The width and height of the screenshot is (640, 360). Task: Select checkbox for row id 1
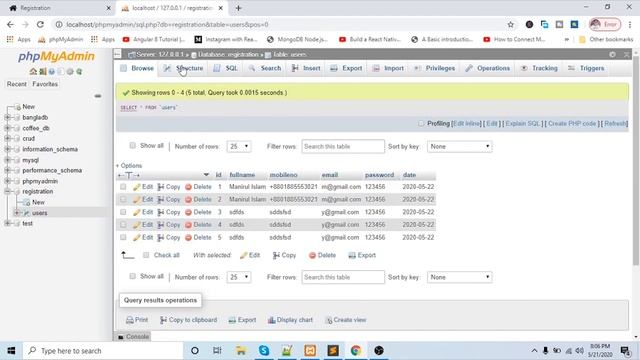click(x=123, y=187)
